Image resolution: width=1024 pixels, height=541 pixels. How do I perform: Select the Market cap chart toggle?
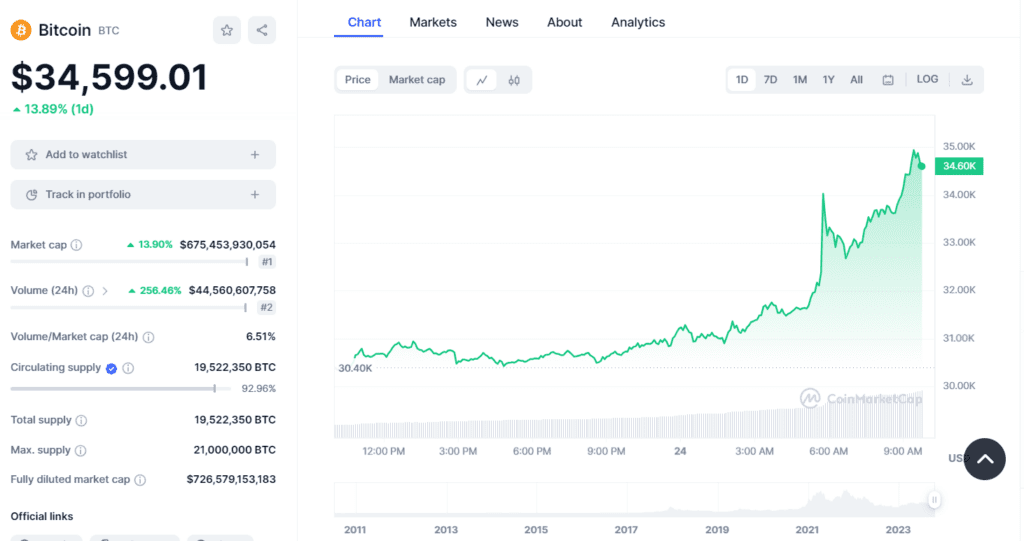point(417,80)
